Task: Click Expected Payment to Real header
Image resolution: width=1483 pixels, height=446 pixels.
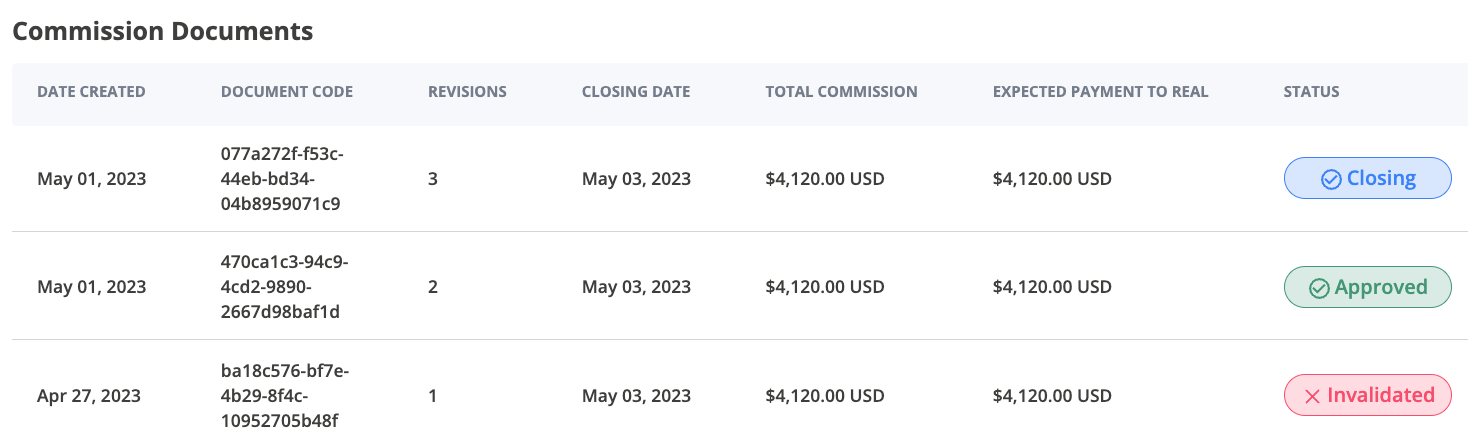Action: [1101, 92]
